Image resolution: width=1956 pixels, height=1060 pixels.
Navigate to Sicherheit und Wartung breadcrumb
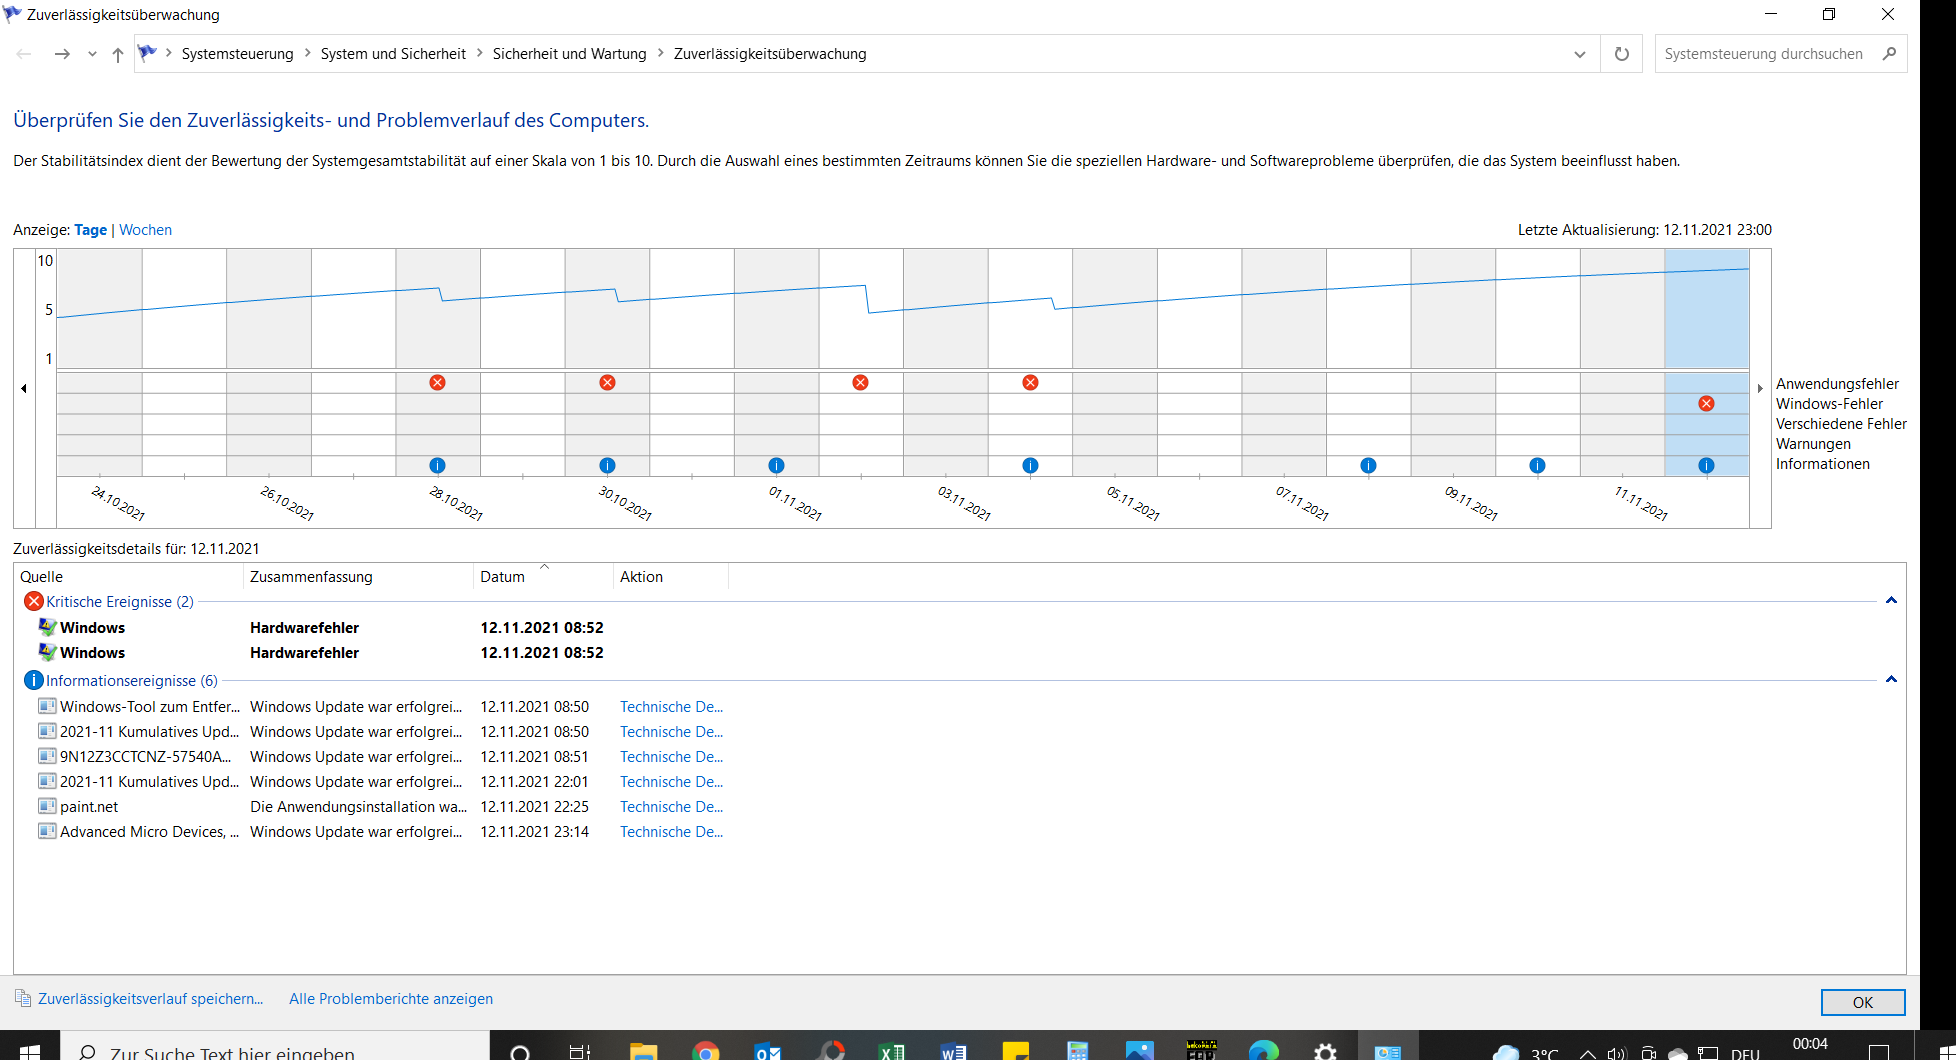(569, 54)
